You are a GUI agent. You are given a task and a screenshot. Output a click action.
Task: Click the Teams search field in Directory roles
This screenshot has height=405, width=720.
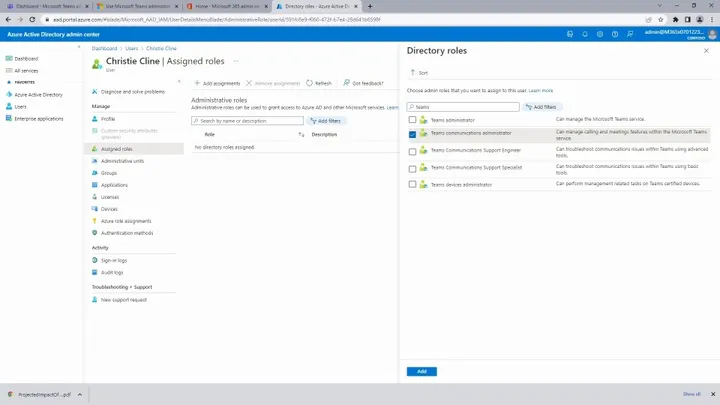click(463, 107)
